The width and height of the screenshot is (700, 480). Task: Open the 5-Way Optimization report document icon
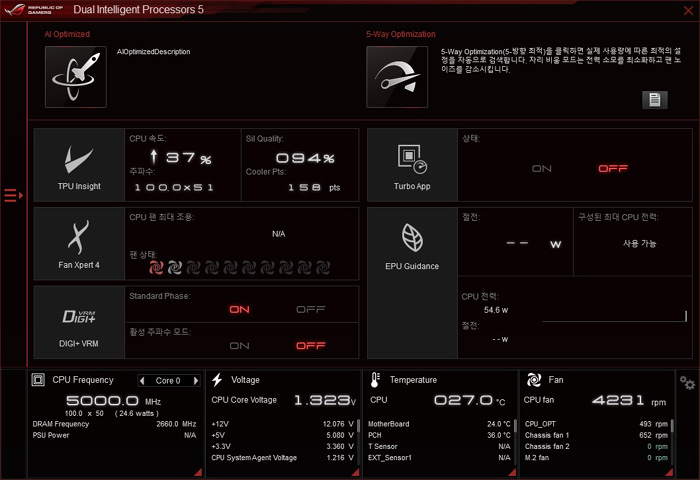[x=654, y=100]
